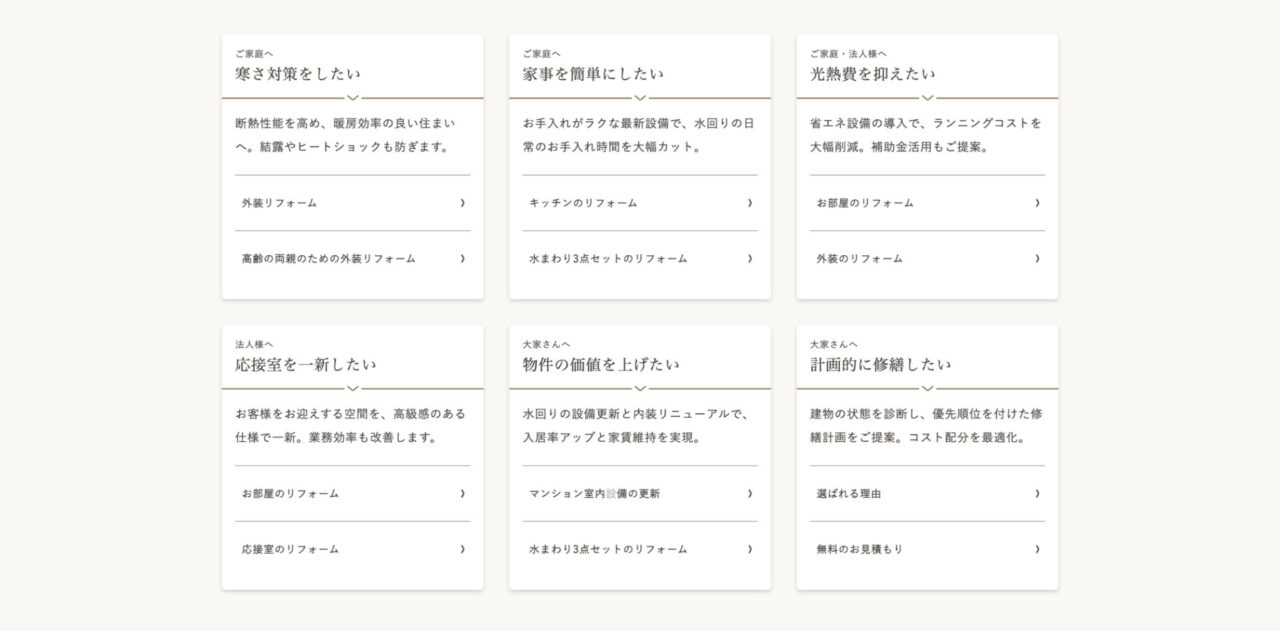Screen dimensions: 1280x631
Task: Click arrow icon beside マンション室内設備の更新
Action: [750, 494]
